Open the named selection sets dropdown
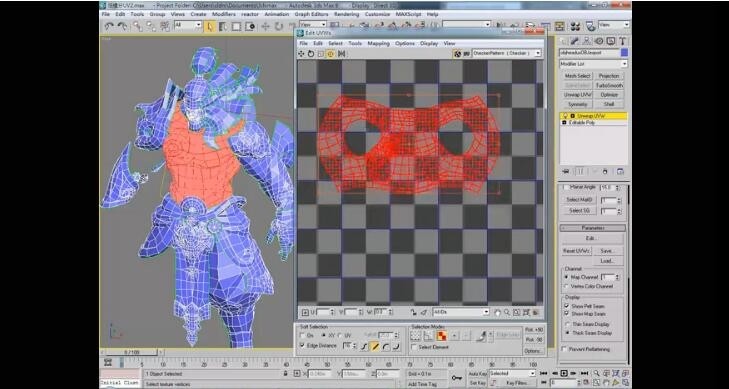This screenshot has height=389, width=729. click(x=466, y=25)
